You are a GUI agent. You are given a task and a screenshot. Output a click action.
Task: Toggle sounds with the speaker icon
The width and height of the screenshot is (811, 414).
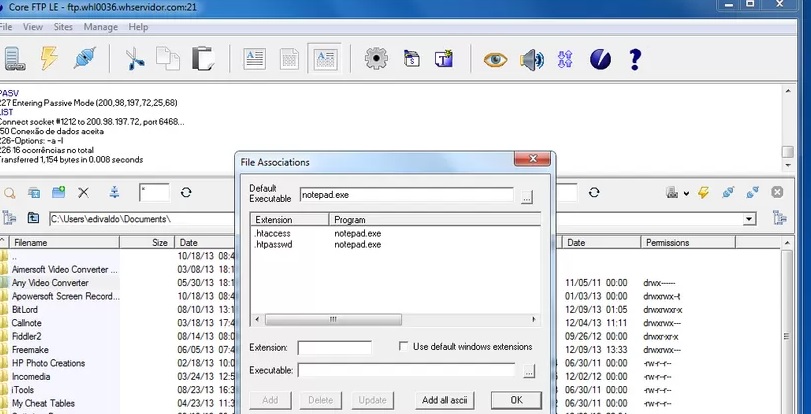click(531, 60)
